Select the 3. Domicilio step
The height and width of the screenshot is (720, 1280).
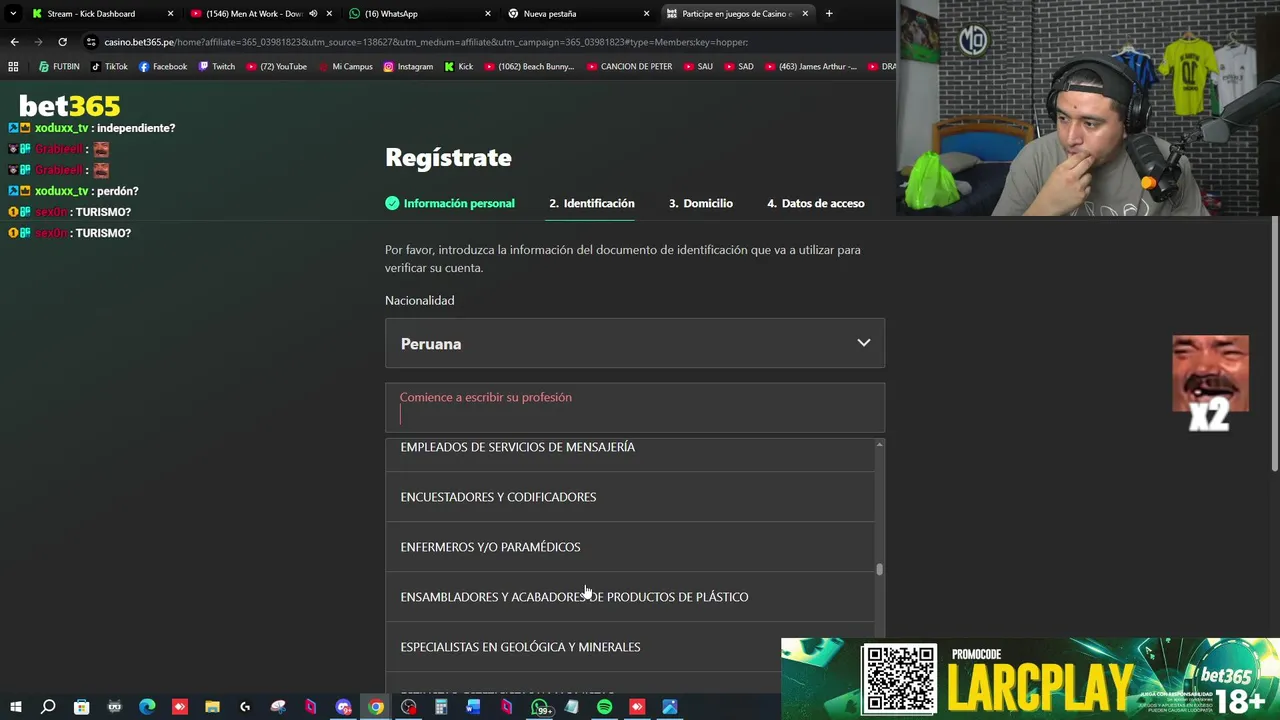[x=700, y=203]
